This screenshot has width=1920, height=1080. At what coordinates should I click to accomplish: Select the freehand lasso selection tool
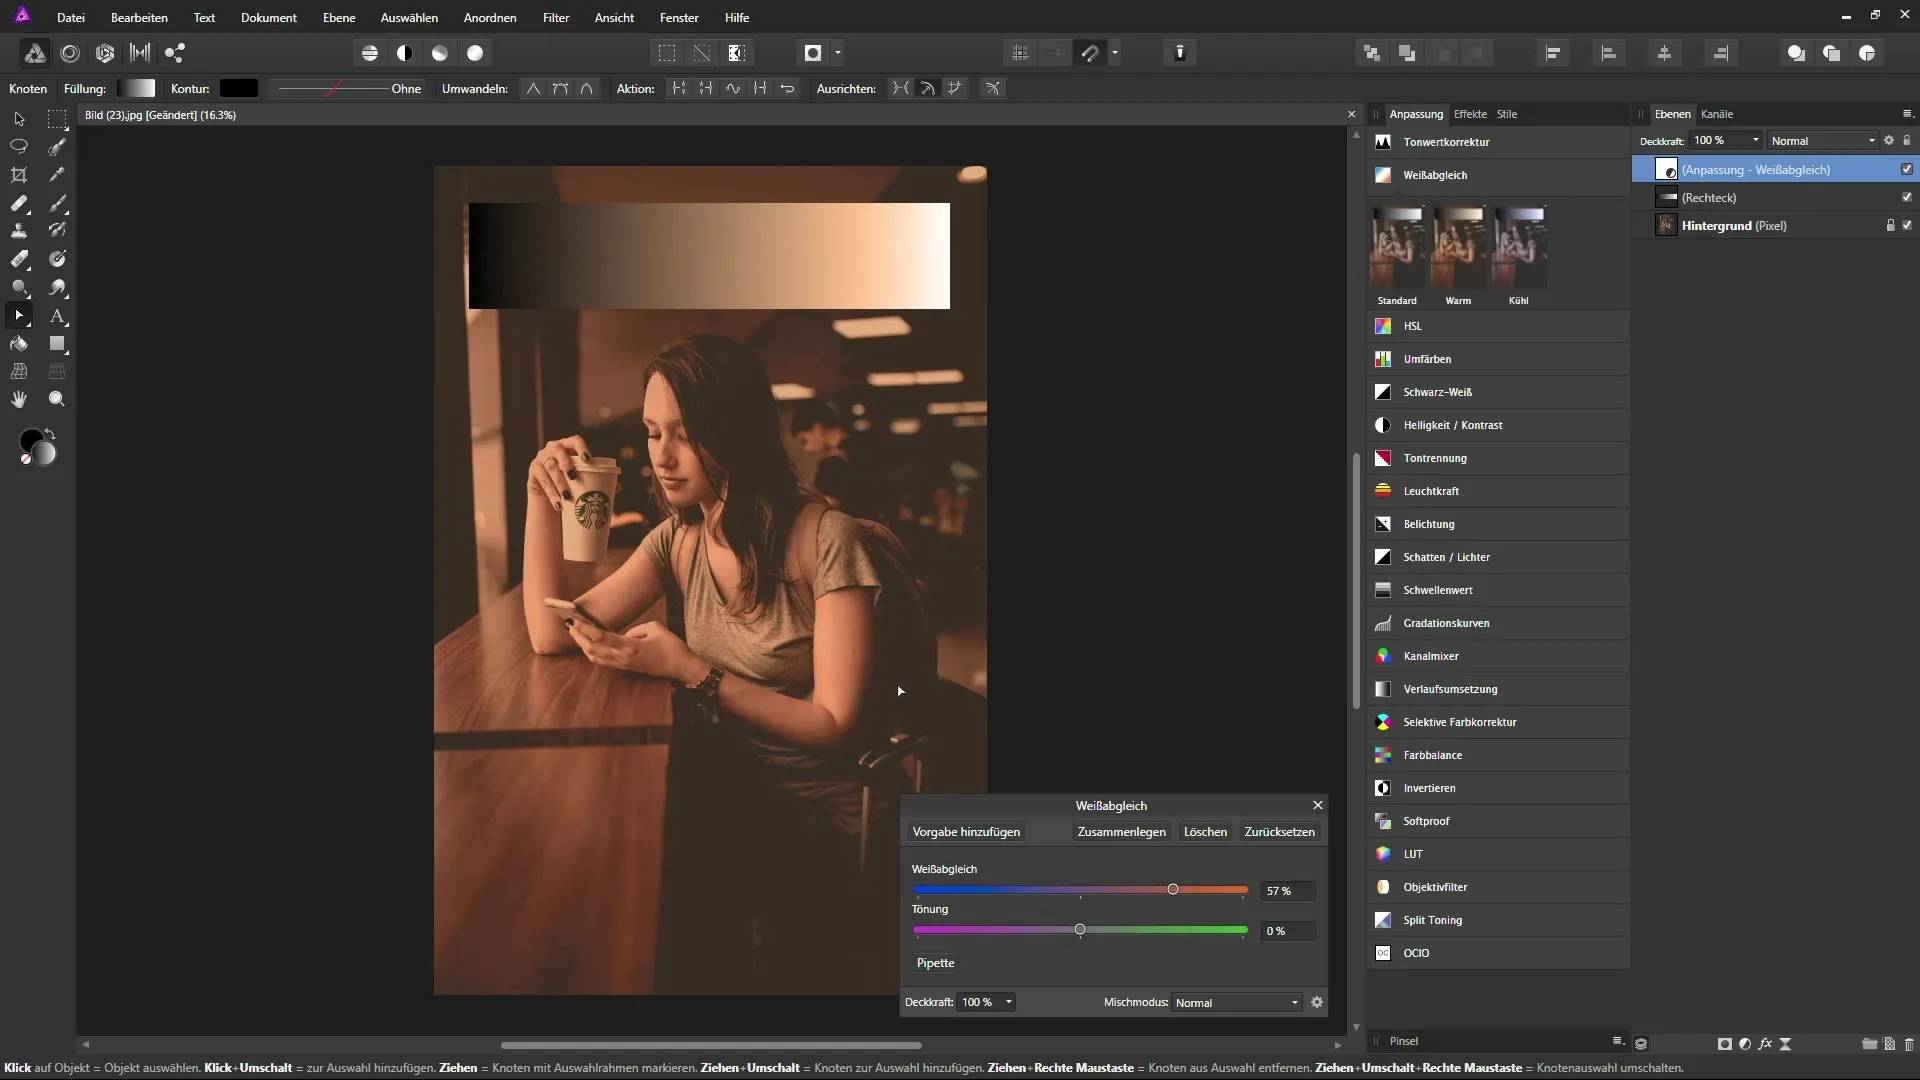19,146
